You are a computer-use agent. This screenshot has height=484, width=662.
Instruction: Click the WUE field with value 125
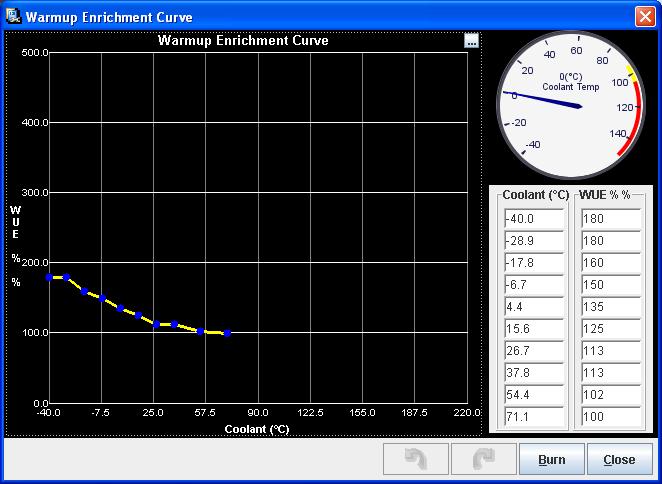click(x=611, y=329)
